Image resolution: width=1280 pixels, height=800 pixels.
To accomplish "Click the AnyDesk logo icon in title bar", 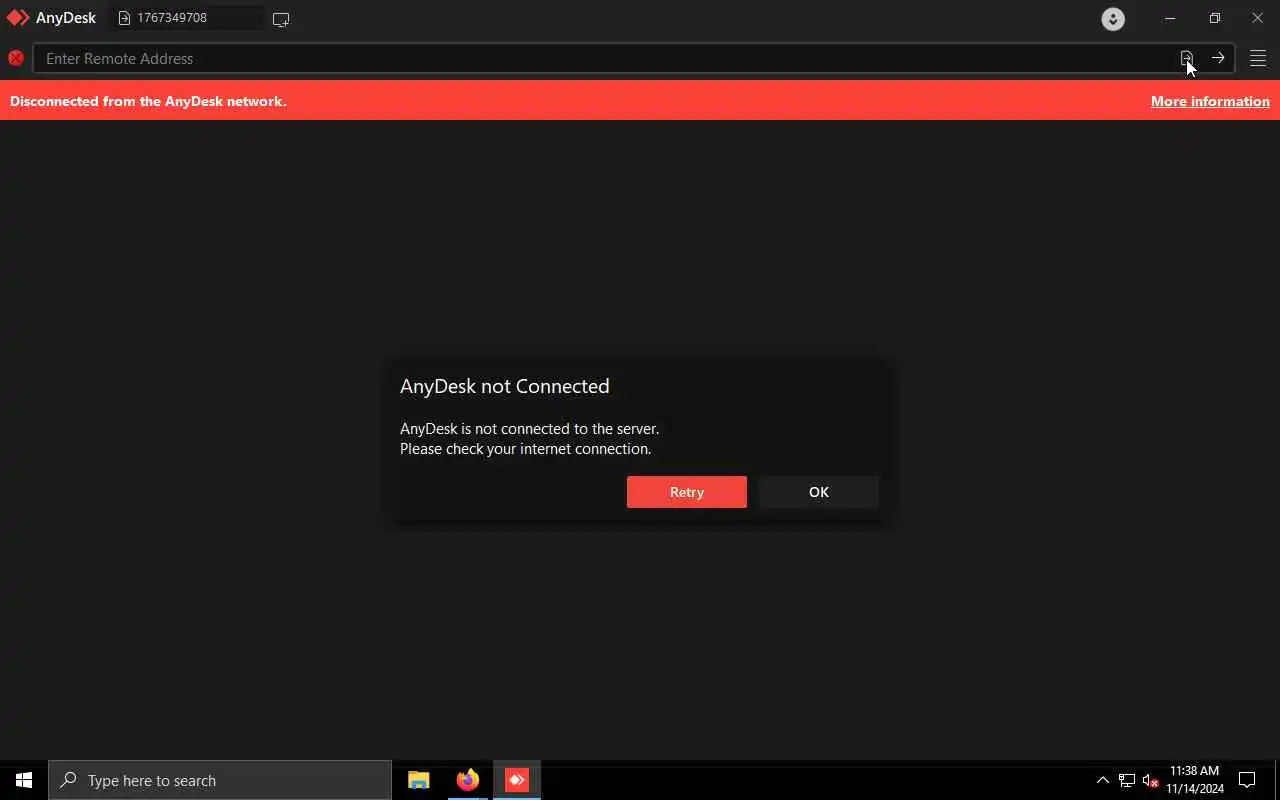I will coord(18,18).
